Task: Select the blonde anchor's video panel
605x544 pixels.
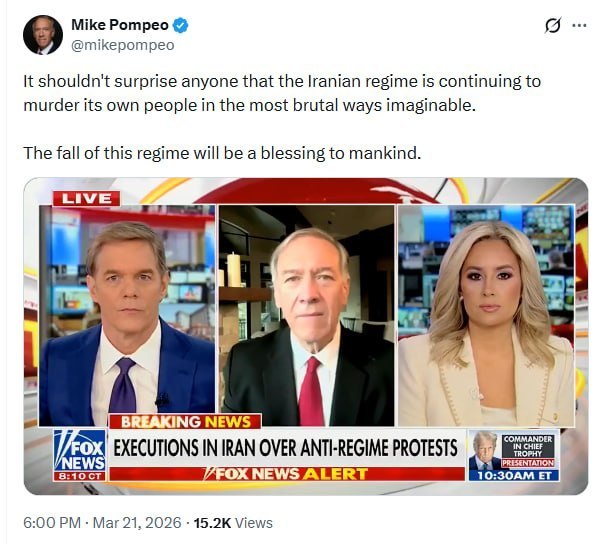Action: [486, 315]
